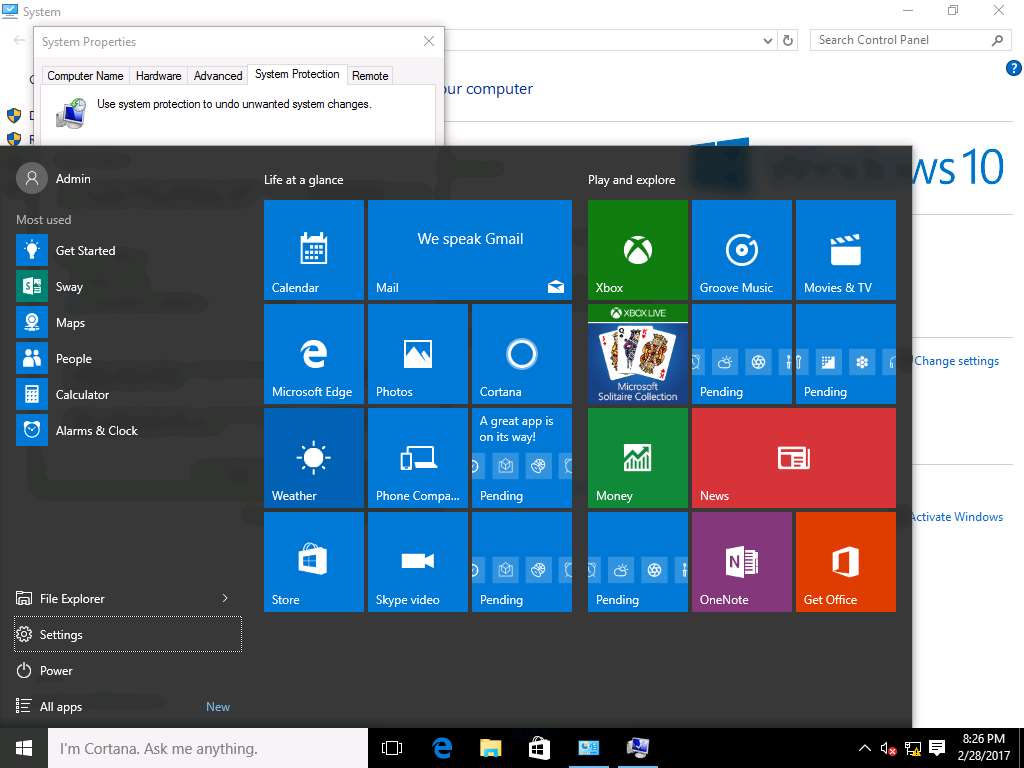
Task: Open the 'A great app is on its way' pending tile
Action: coord(521,457)
